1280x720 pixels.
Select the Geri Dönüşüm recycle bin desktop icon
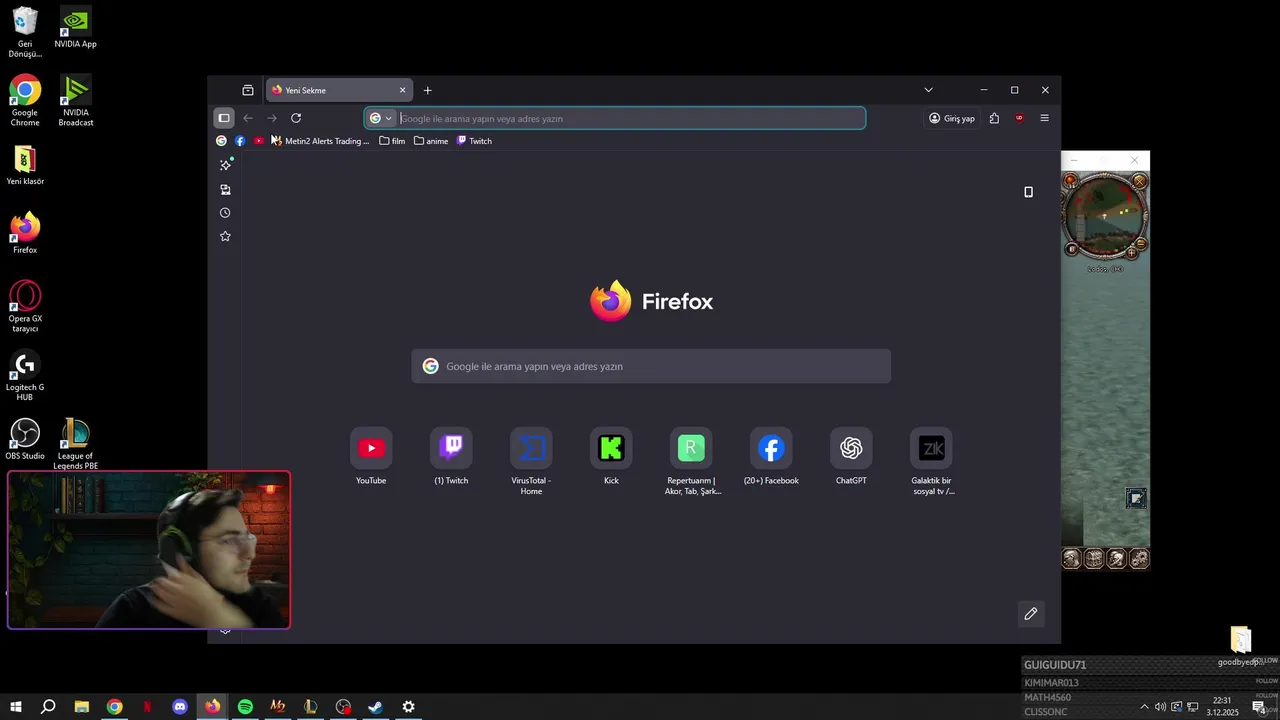25,32
